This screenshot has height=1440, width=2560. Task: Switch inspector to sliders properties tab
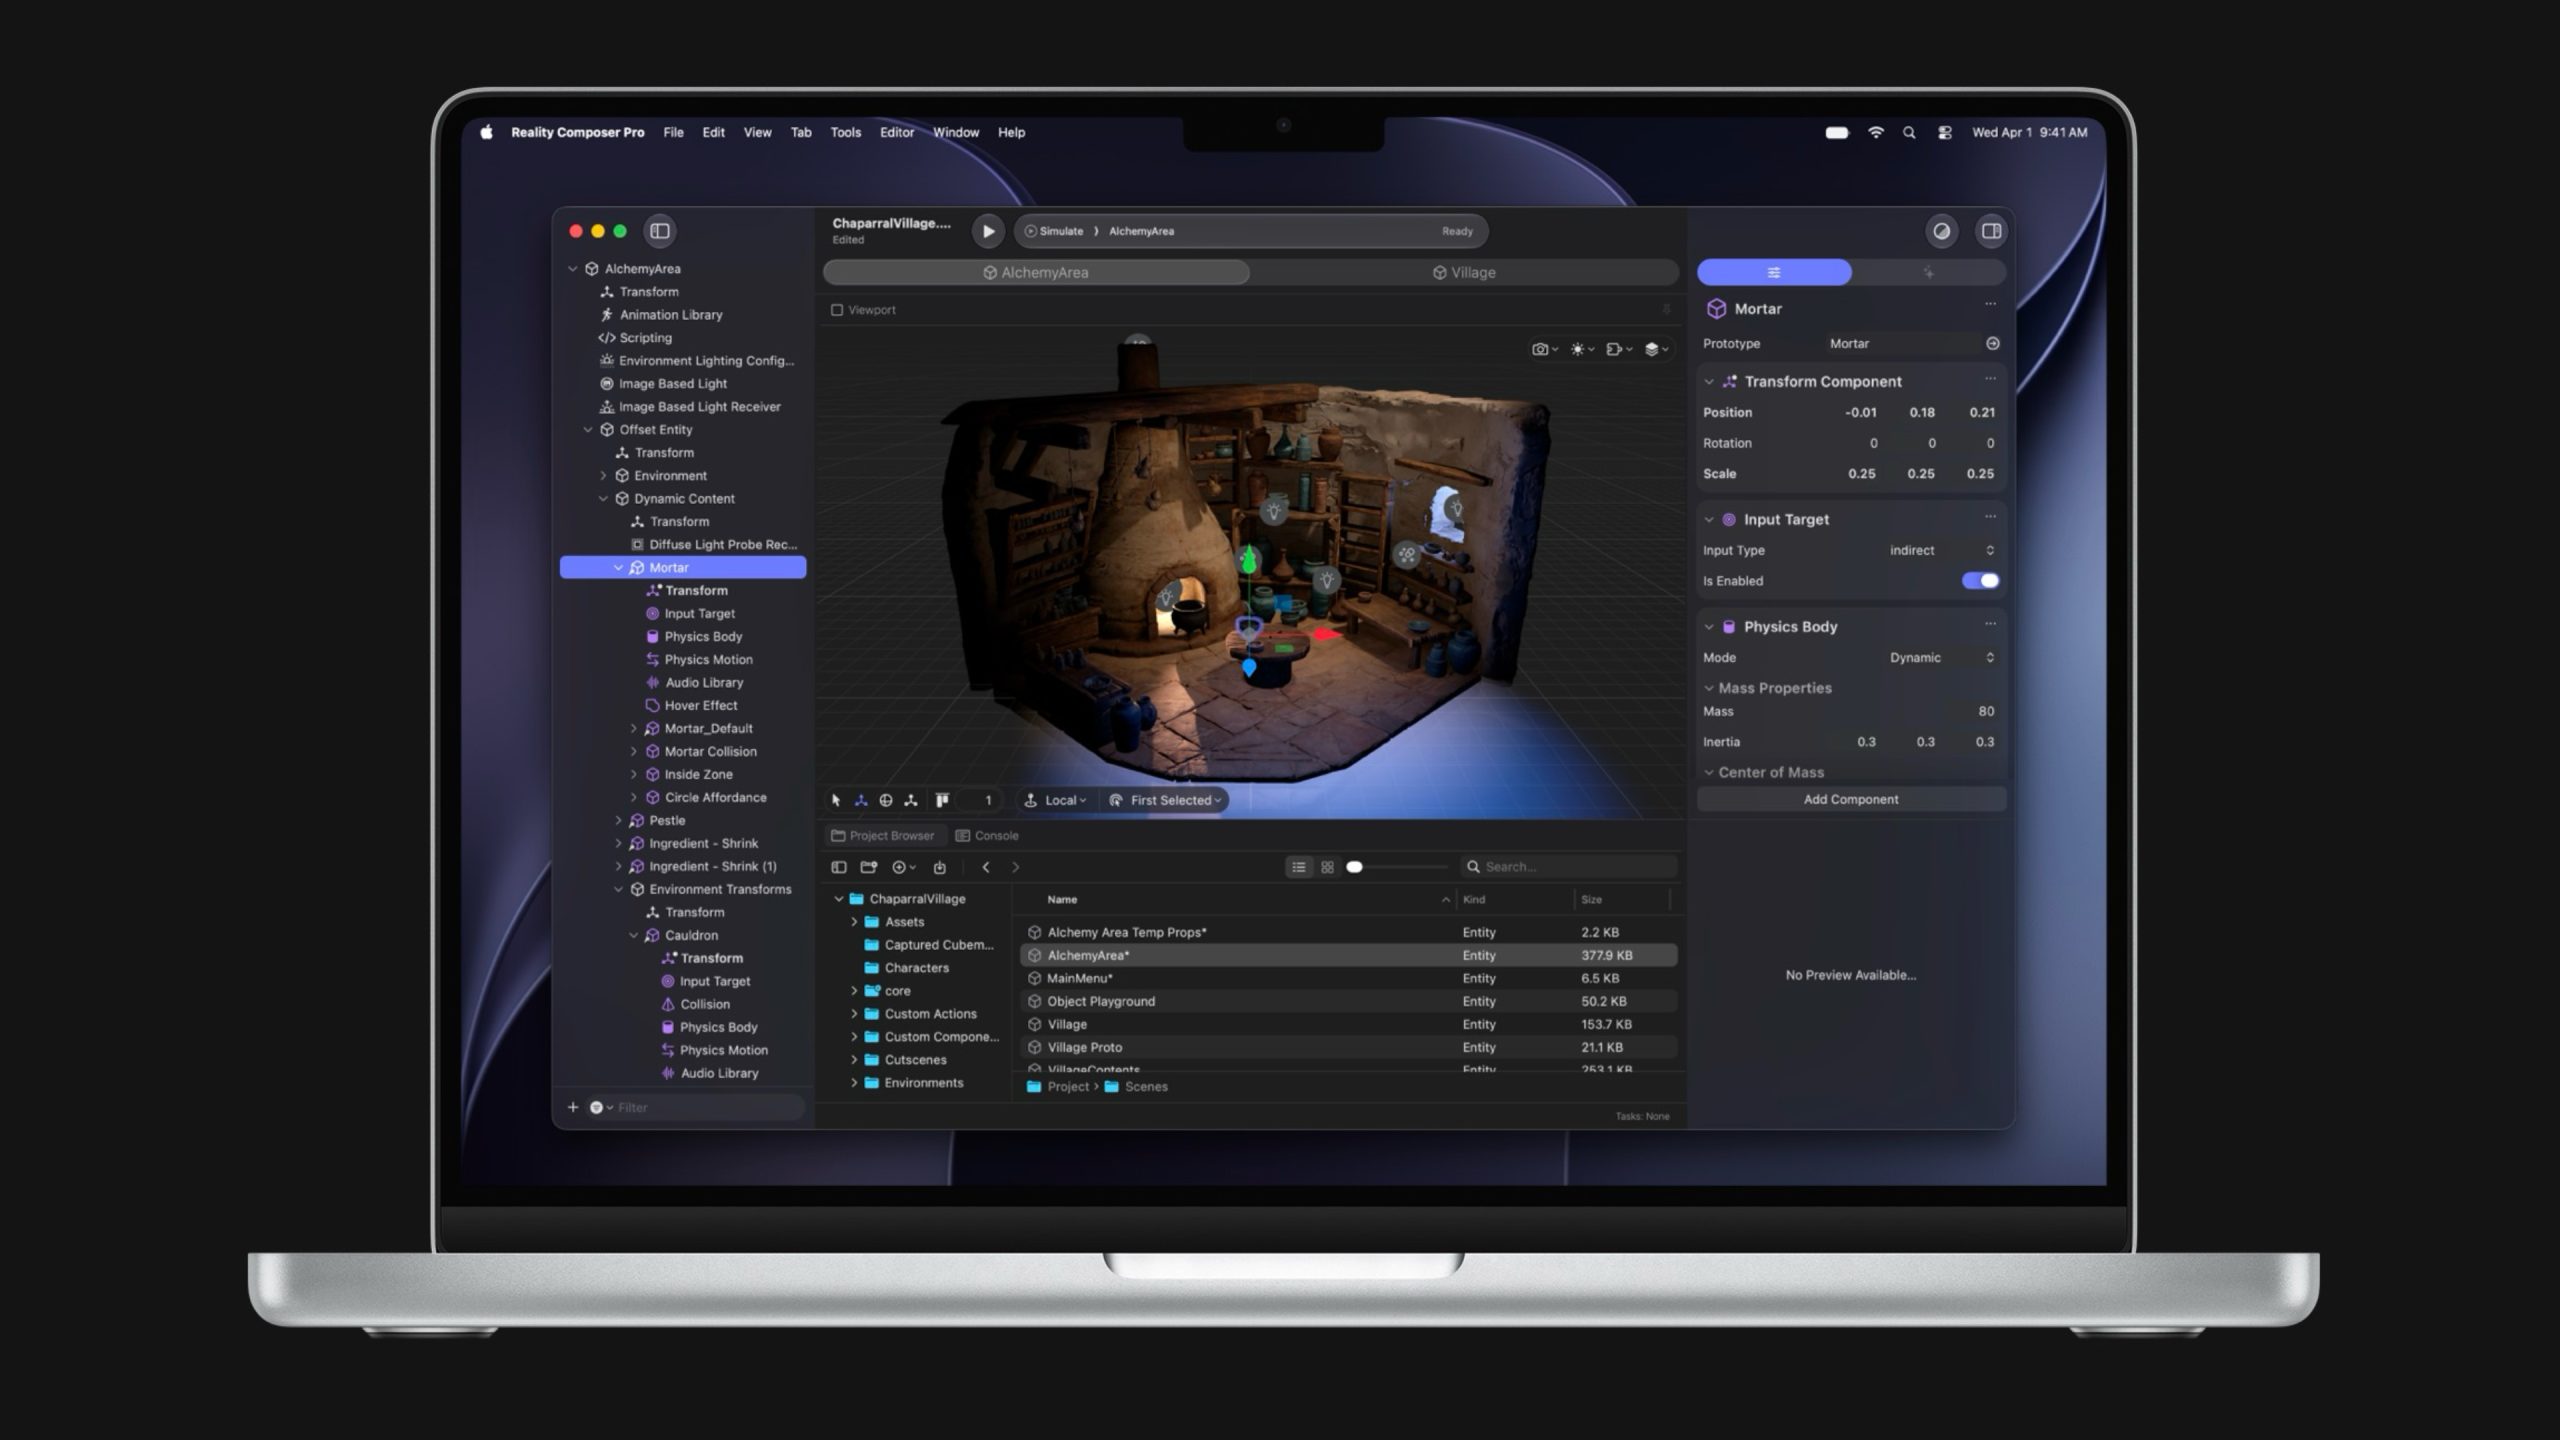click(1774, 272)
